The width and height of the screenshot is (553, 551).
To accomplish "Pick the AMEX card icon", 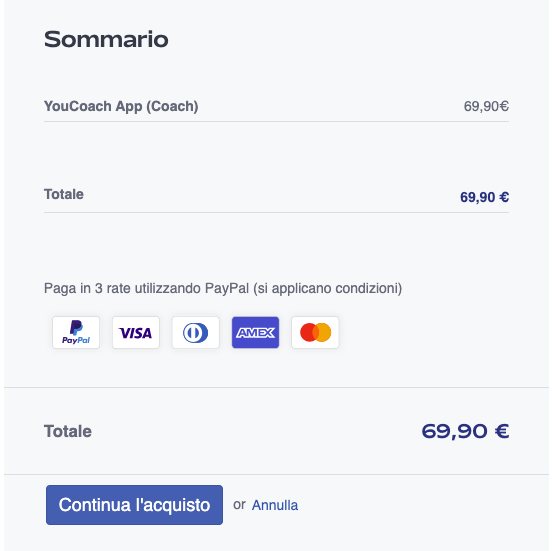I will pyautogui.click(x=255, y=332).
